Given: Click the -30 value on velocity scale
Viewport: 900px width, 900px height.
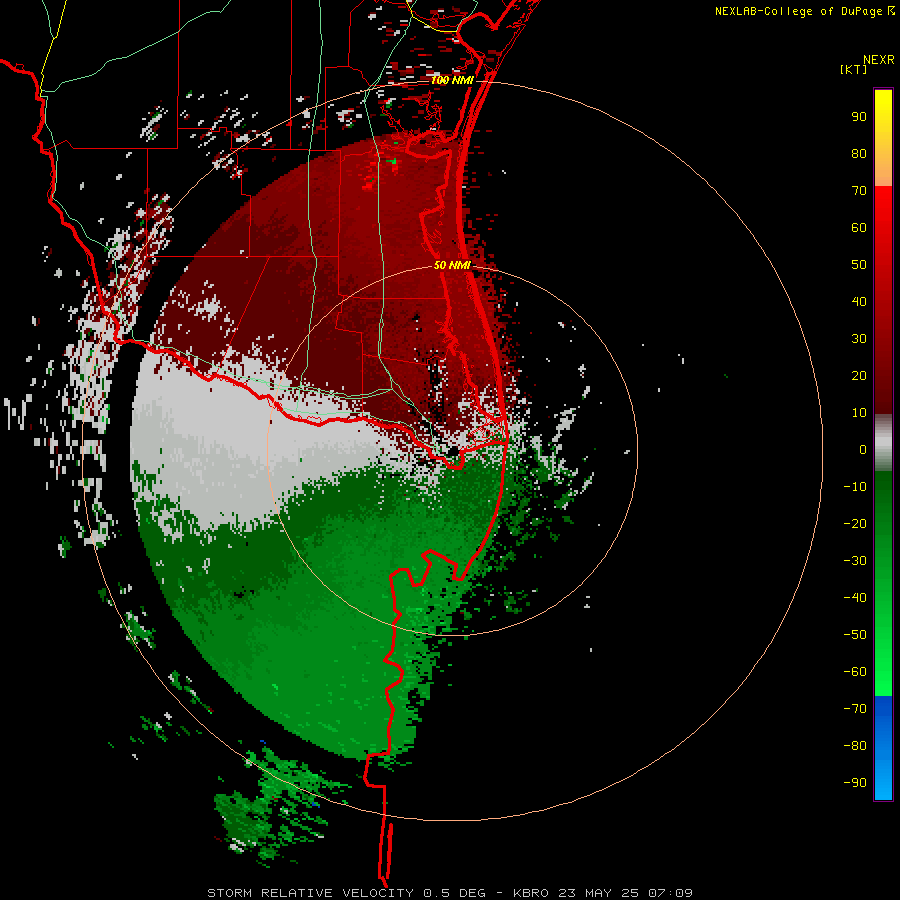Looking at the screenshot, I should [855, 561].
